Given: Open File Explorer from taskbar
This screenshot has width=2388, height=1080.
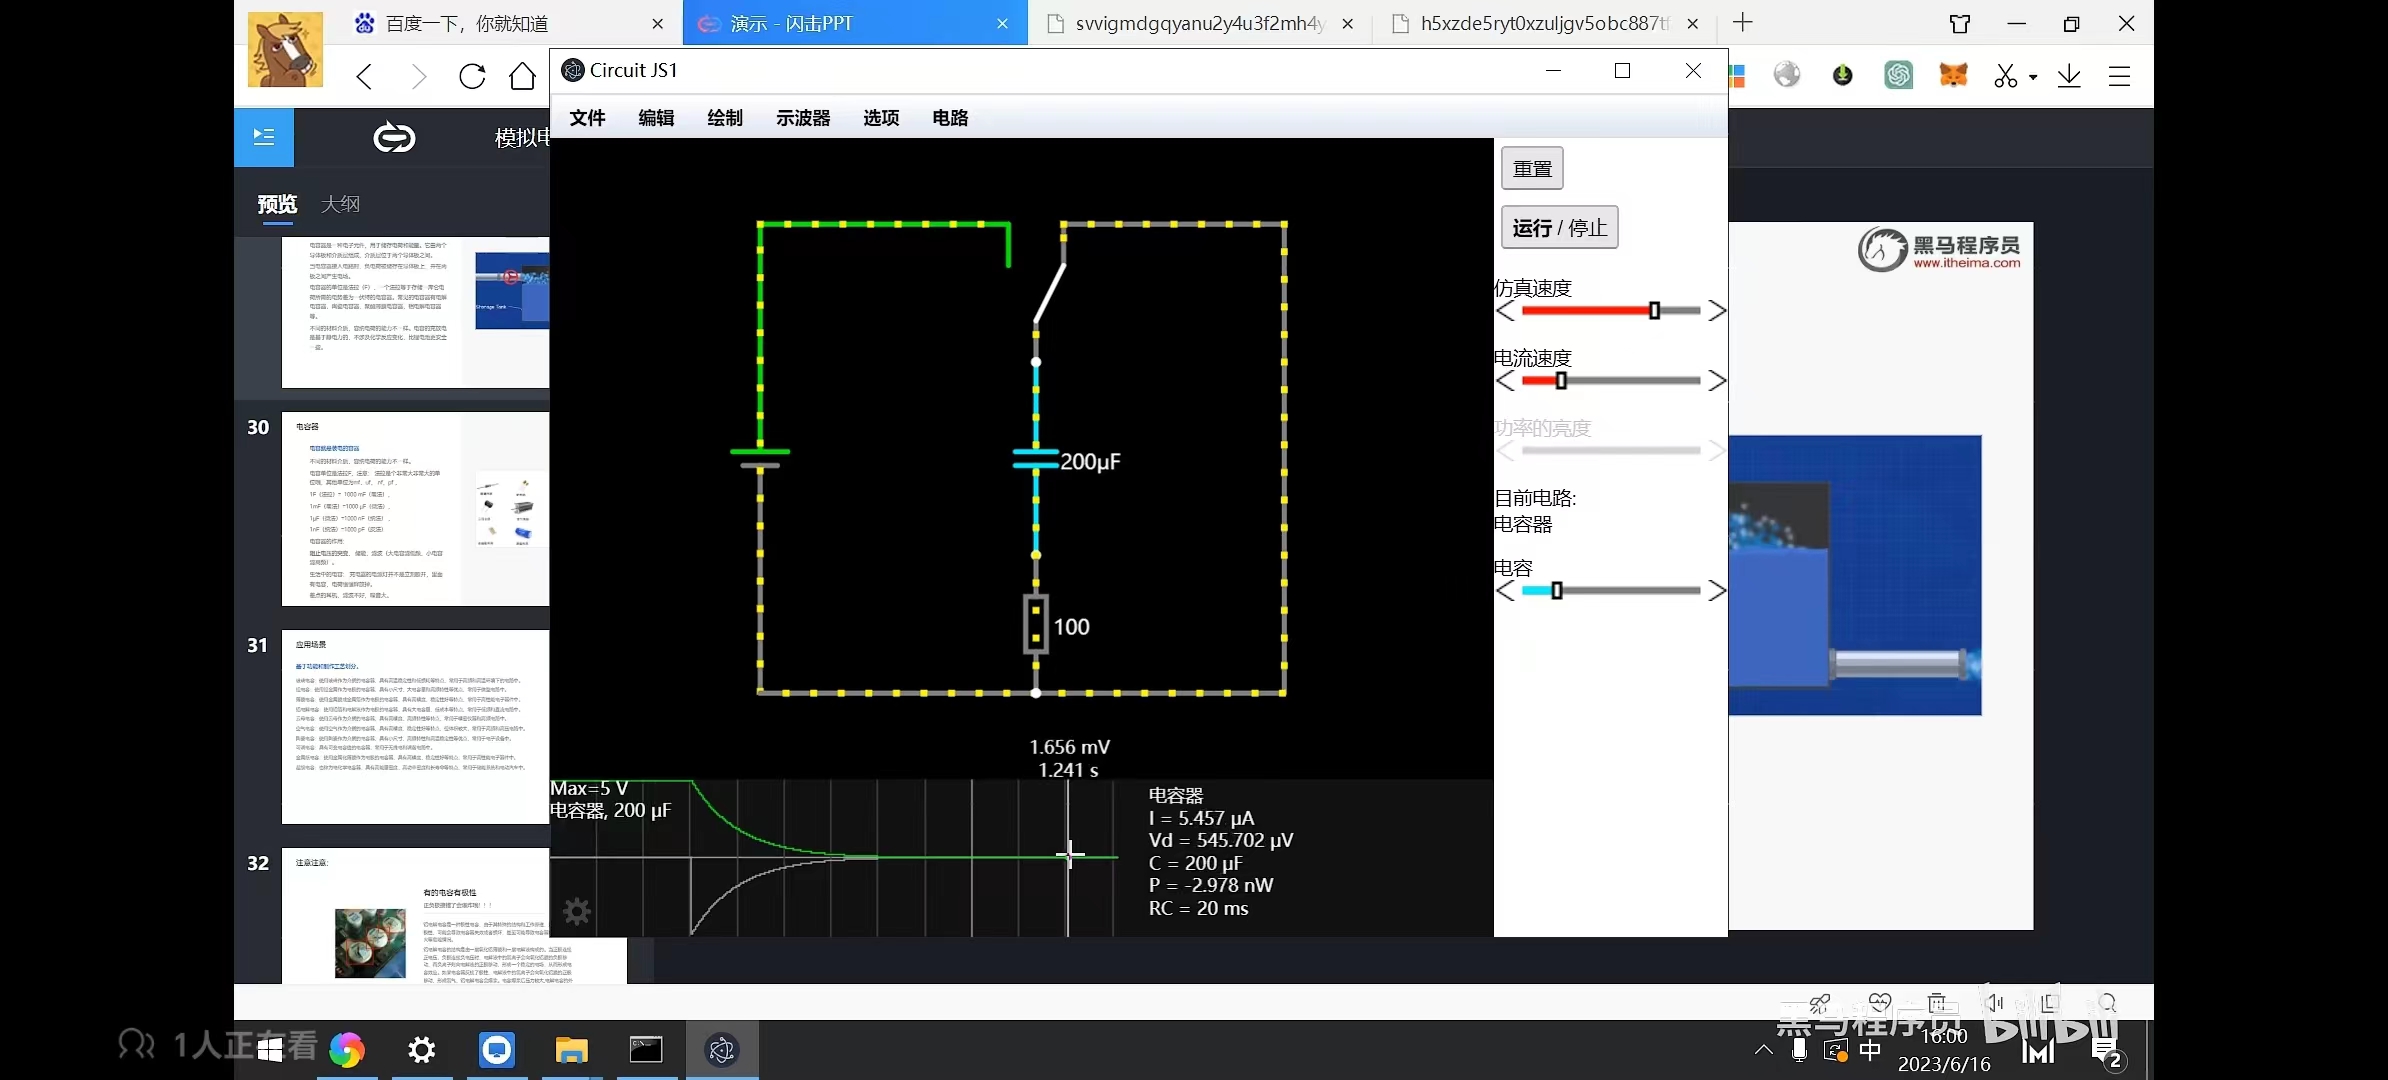Looking at the screenshot, I should (x=571, y=1050).
